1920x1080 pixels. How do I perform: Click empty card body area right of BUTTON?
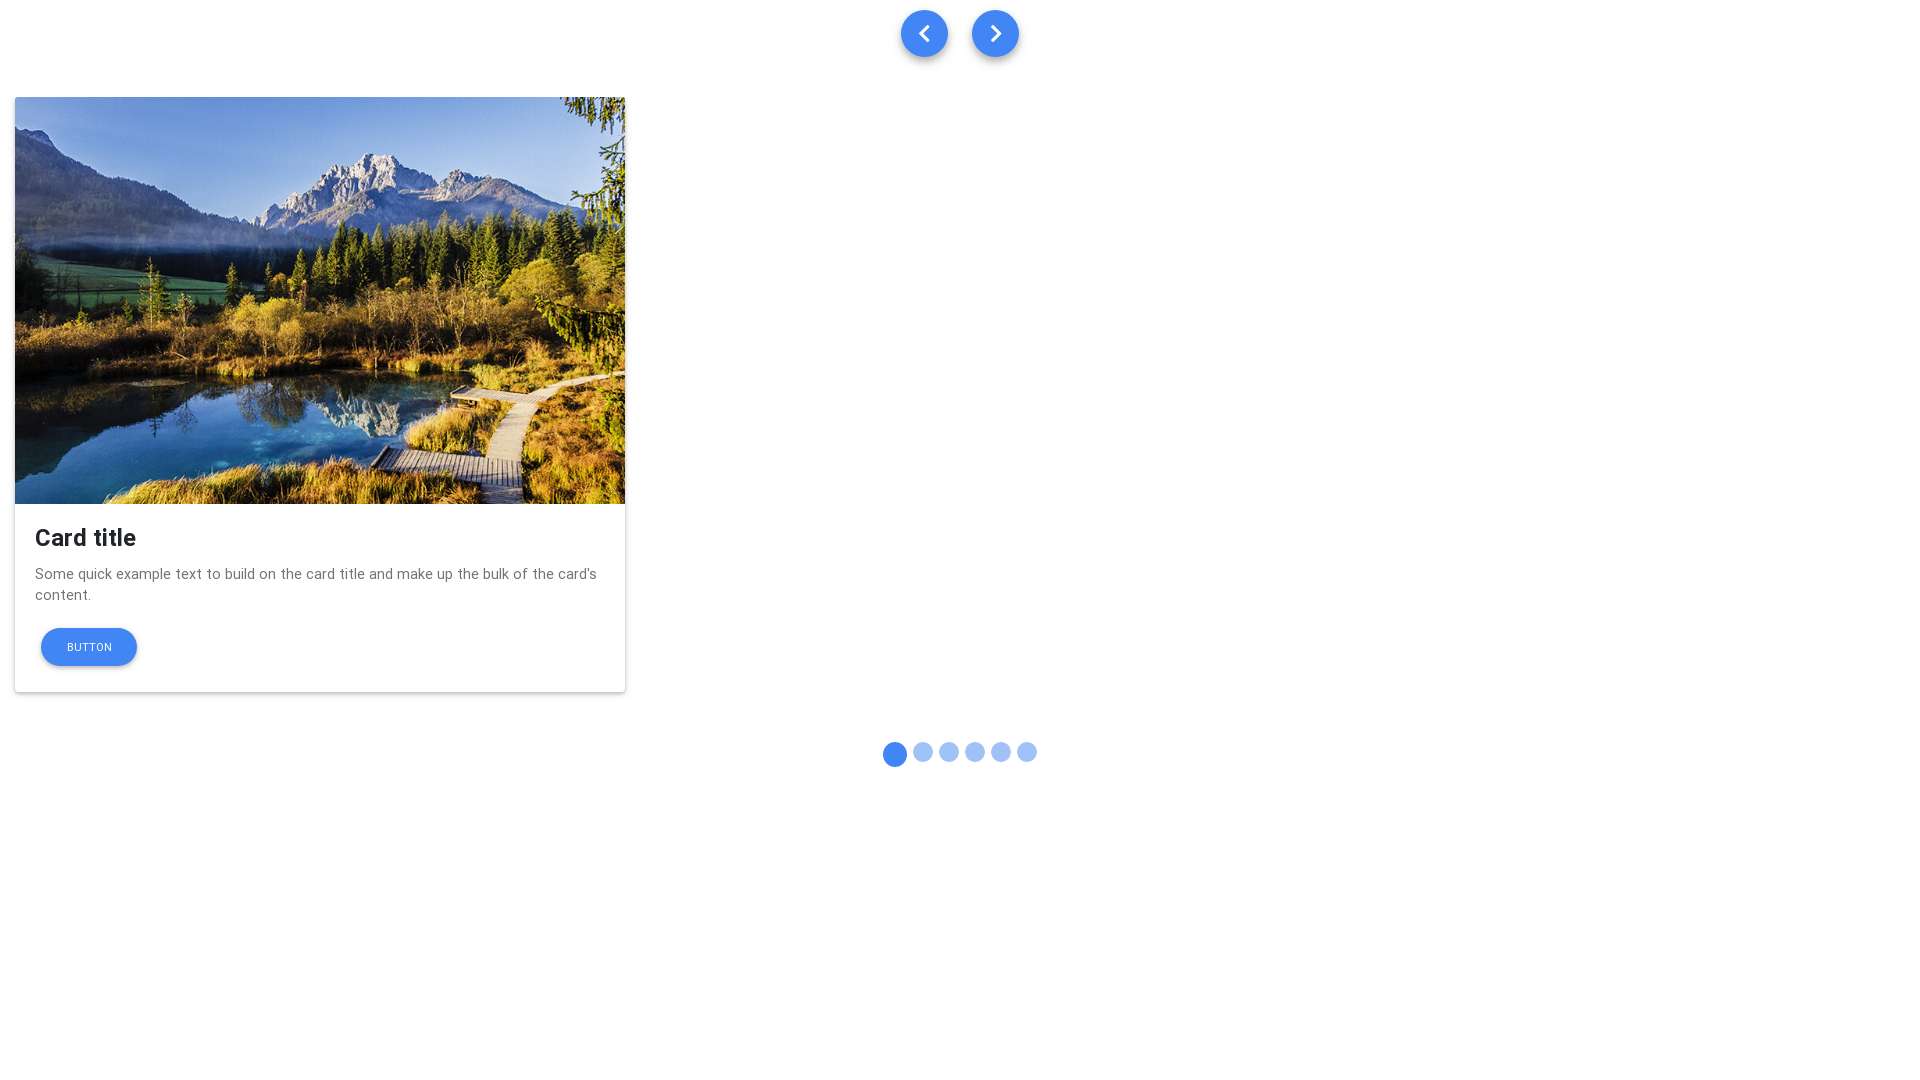(x=380, y=647)
